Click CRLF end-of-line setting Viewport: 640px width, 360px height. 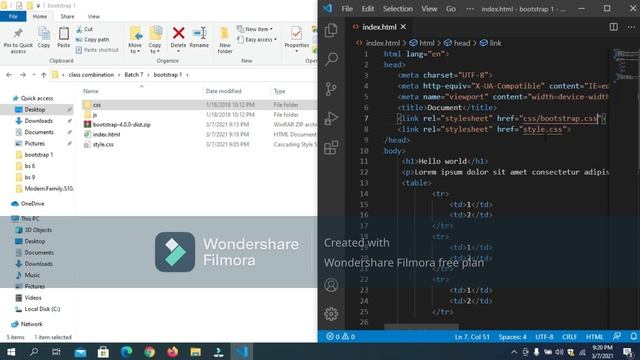pos(569,337)
